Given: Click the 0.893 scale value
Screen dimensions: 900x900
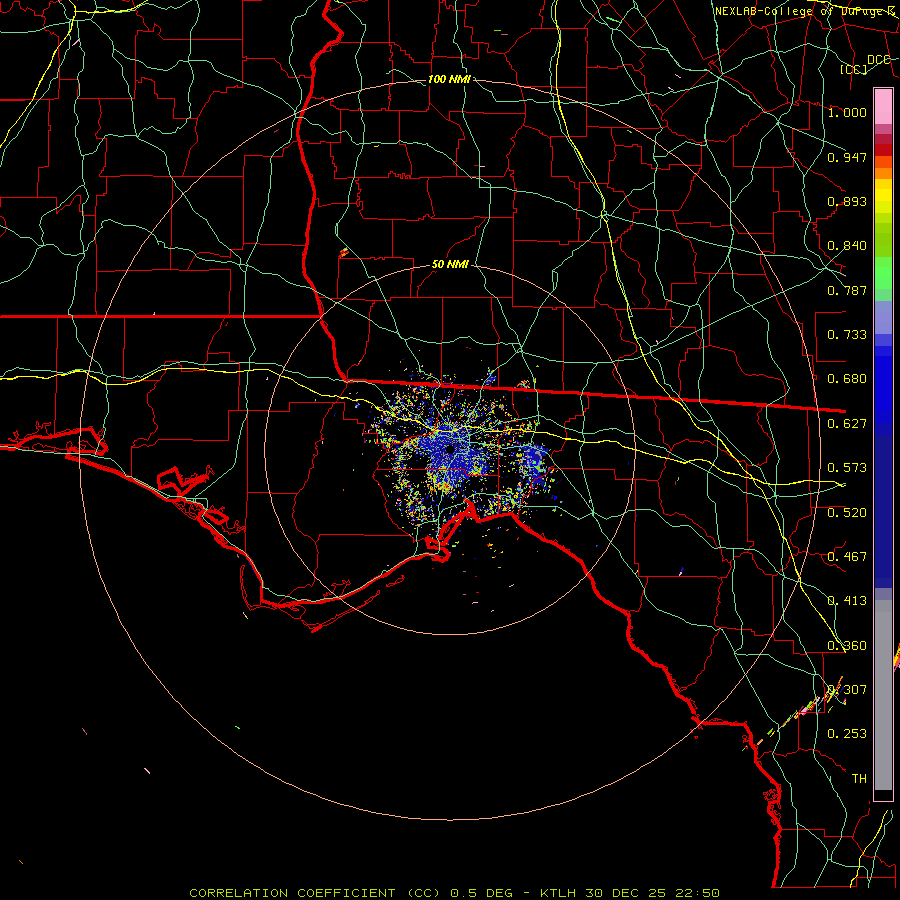Looking at the screenshot, I should [x=847, y=201].
